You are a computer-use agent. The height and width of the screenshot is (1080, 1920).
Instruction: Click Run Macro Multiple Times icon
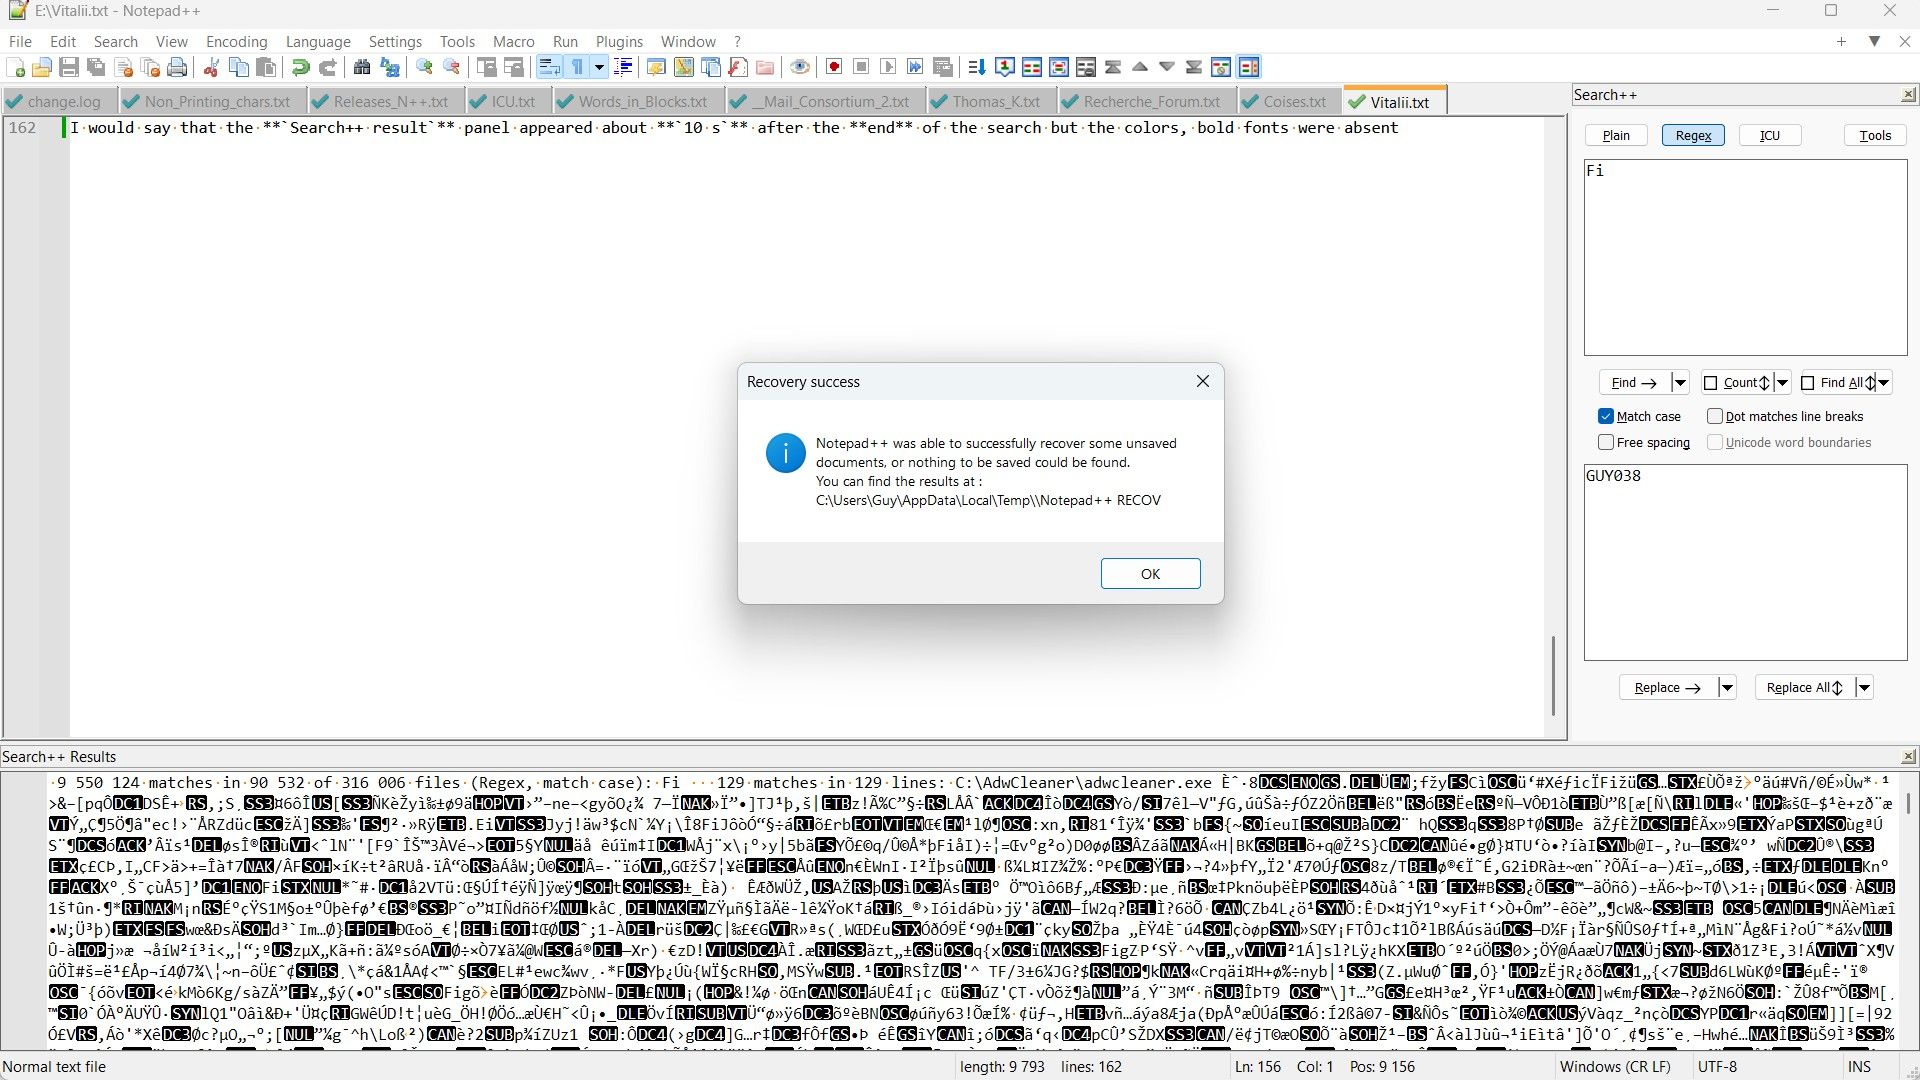pos(915,67)
